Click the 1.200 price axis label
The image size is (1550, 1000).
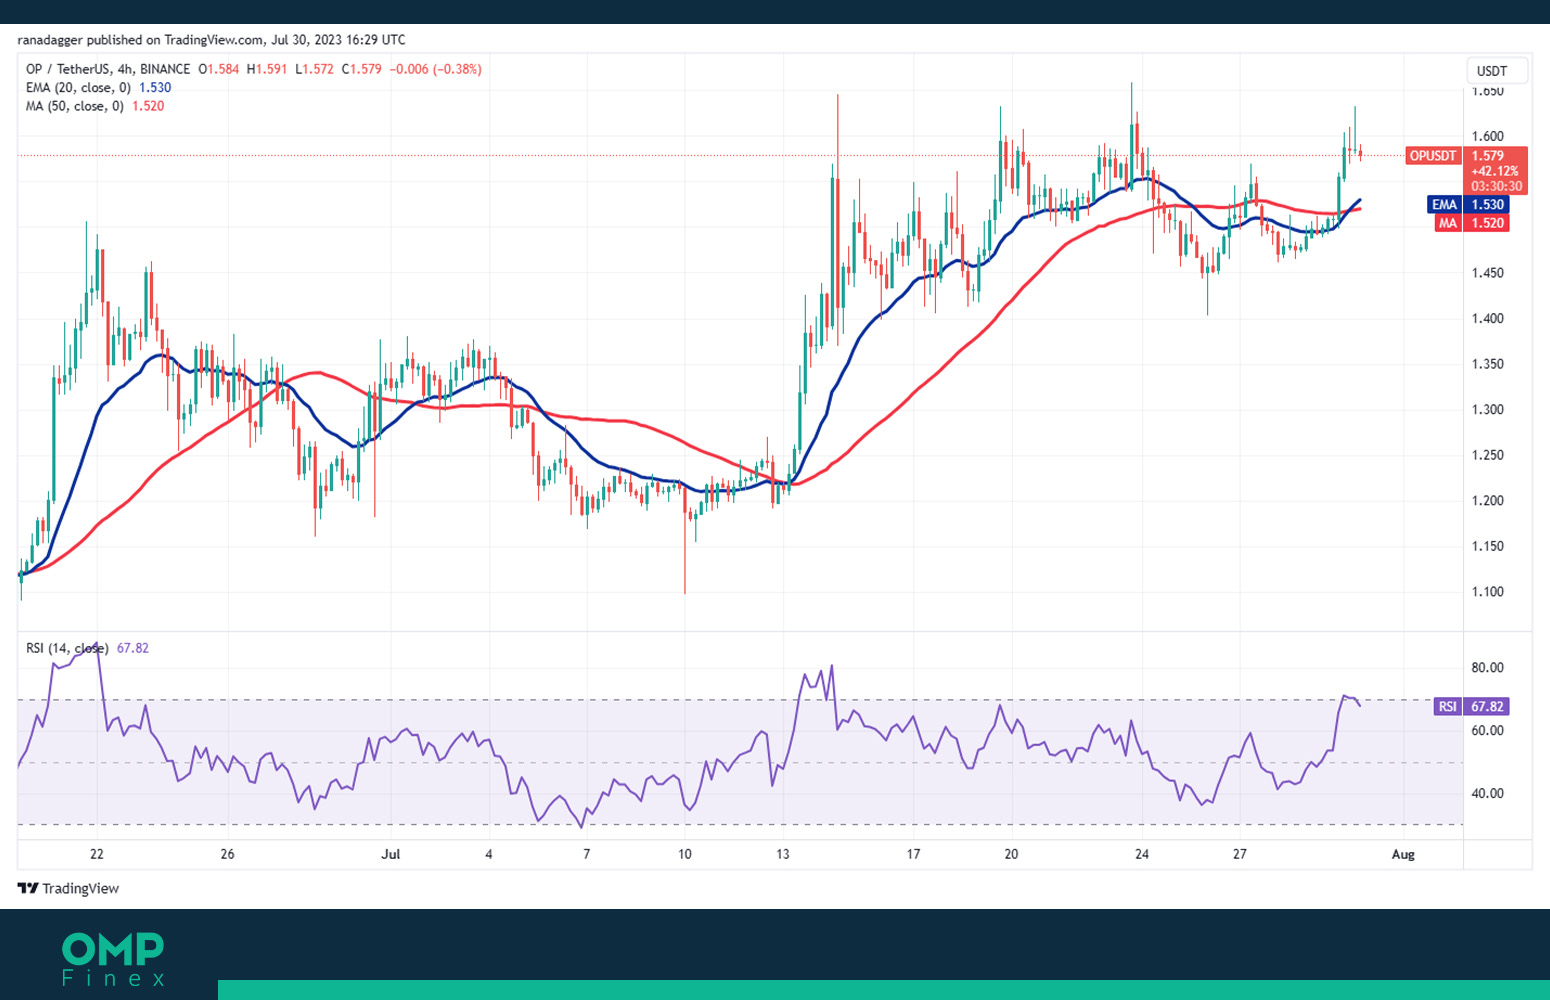[x=1487, y=501]
